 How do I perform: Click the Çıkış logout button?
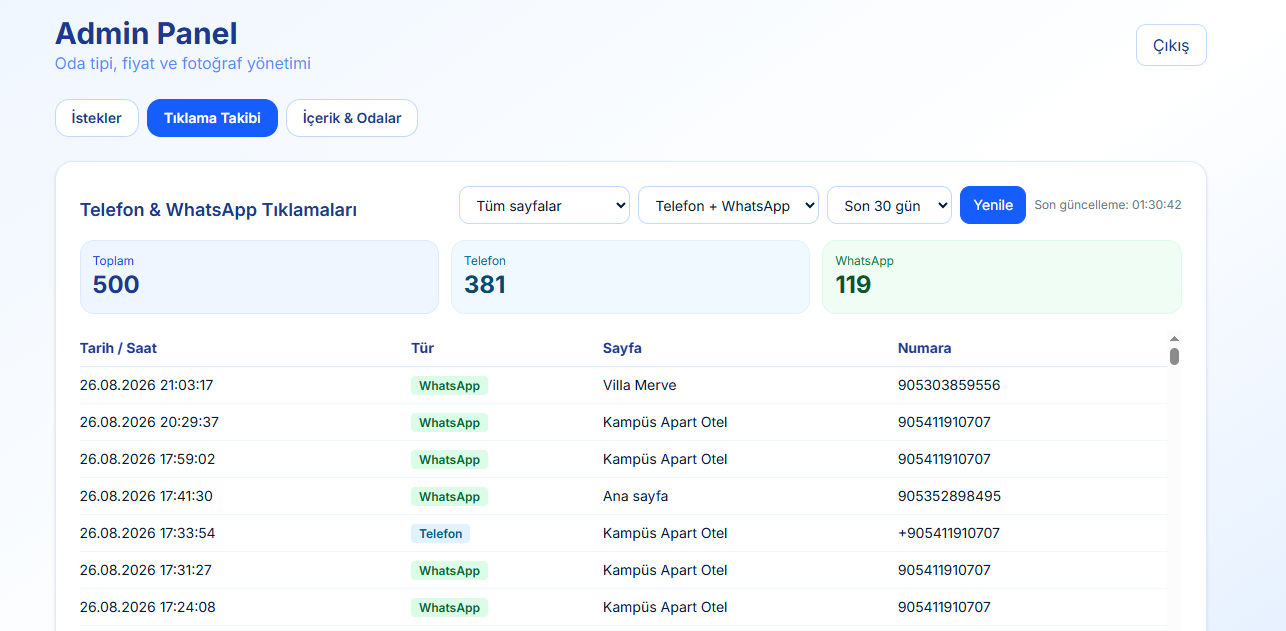click(1171, 45)
